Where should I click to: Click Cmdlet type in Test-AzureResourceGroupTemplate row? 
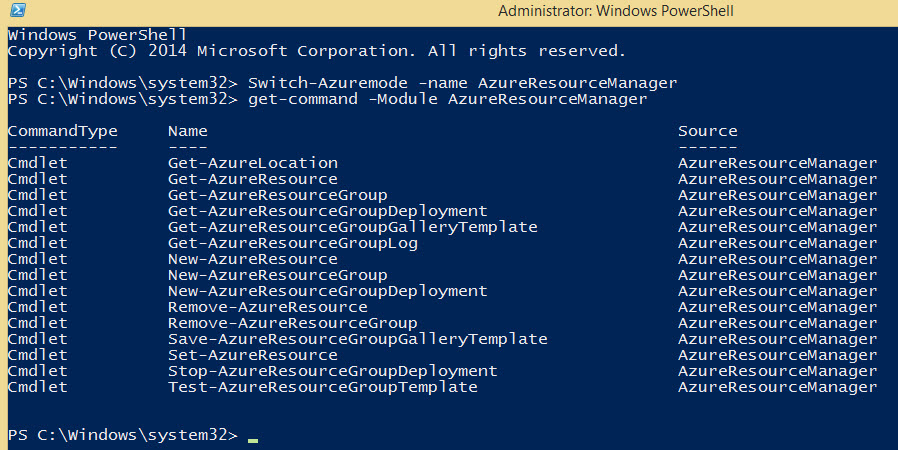click(37, 388)
